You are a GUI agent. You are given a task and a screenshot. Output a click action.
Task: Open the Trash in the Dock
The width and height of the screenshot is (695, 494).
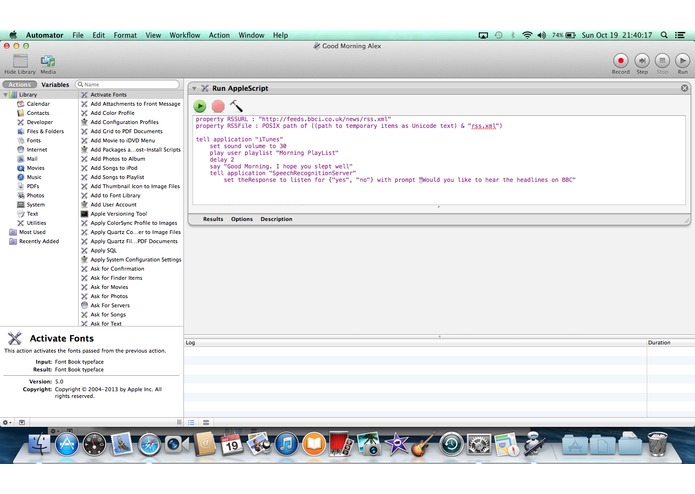(657, 444)
